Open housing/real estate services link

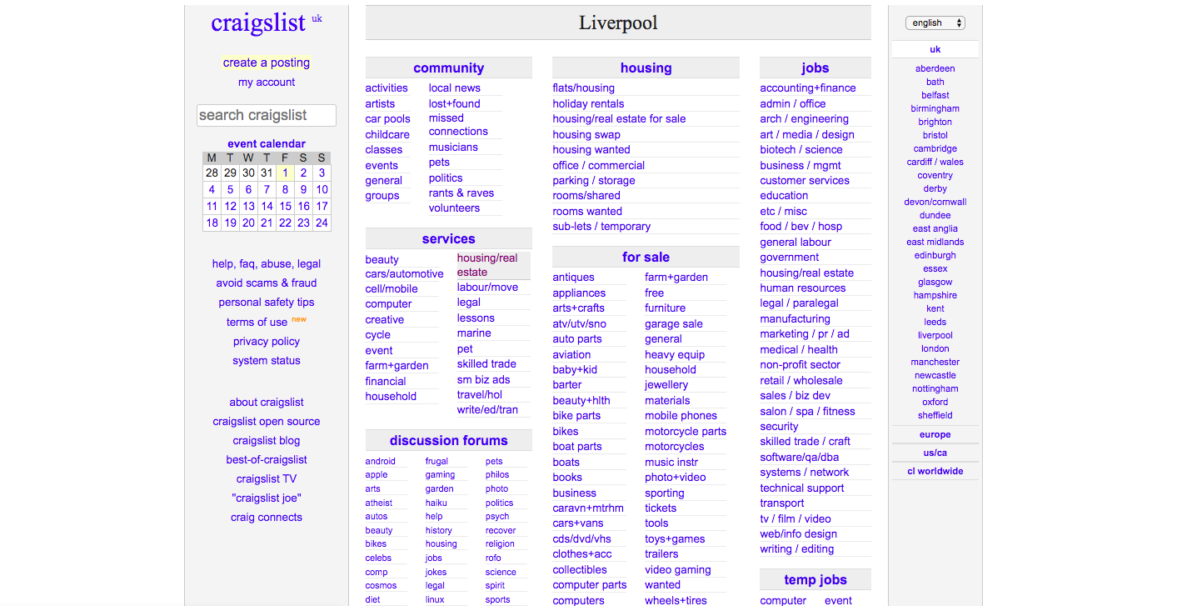point(487,265)
